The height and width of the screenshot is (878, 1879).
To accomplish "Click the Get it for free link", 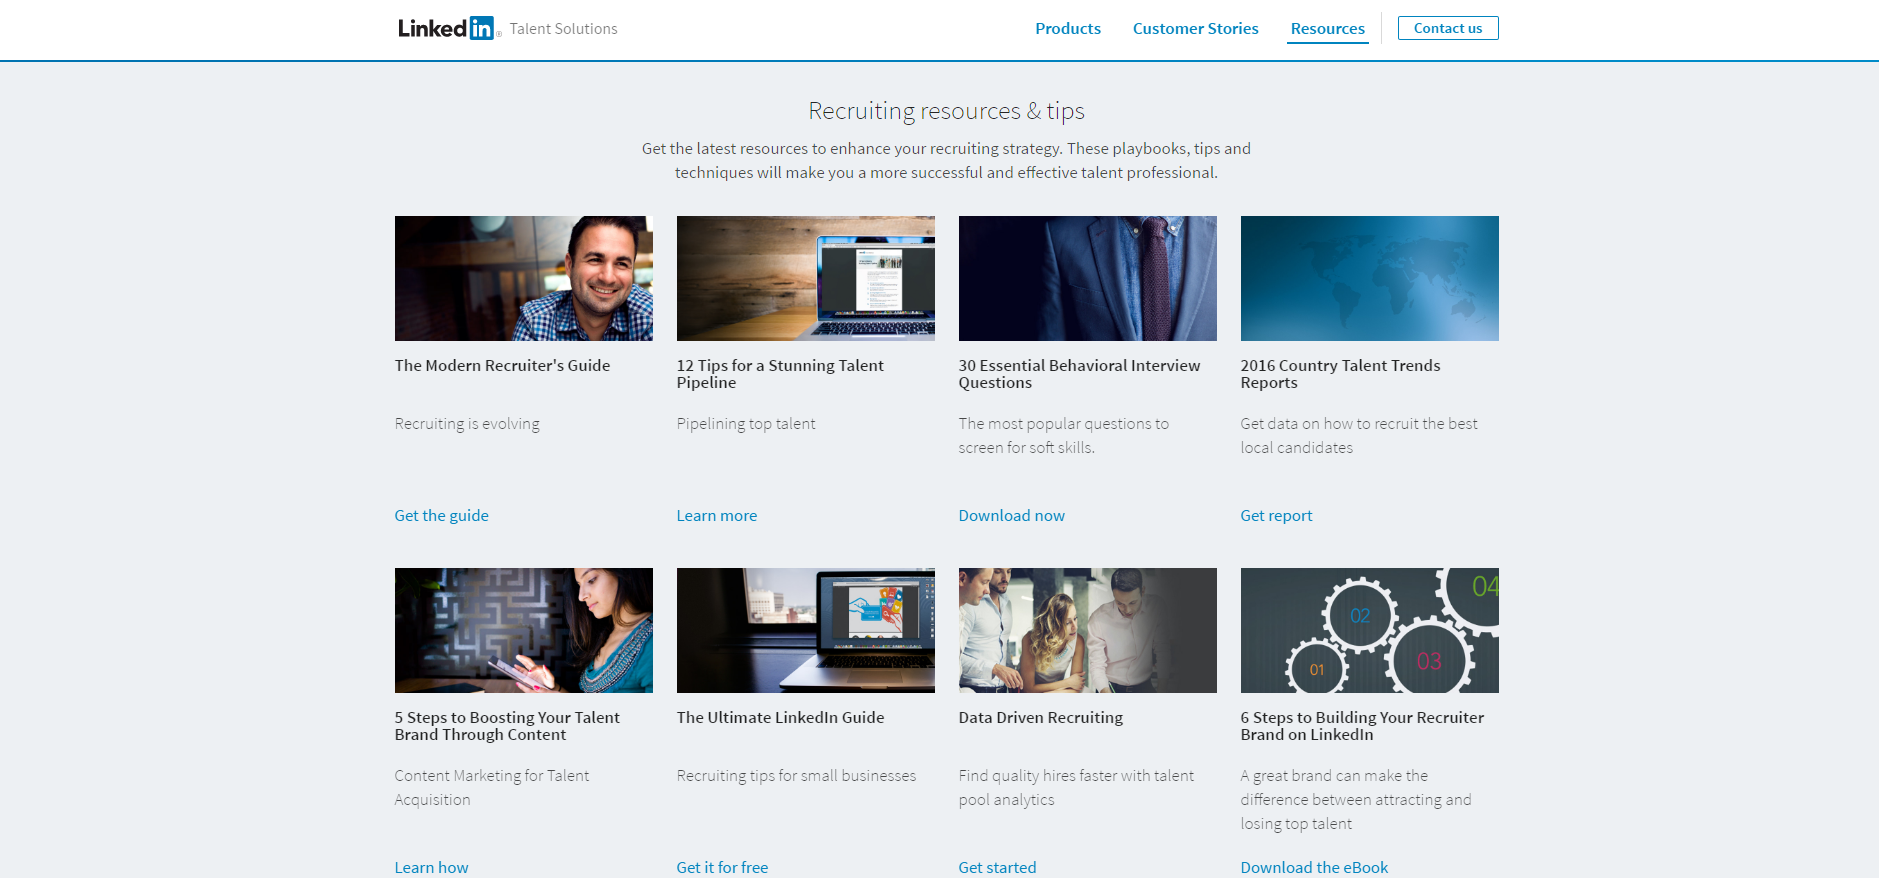I will 722,867.
